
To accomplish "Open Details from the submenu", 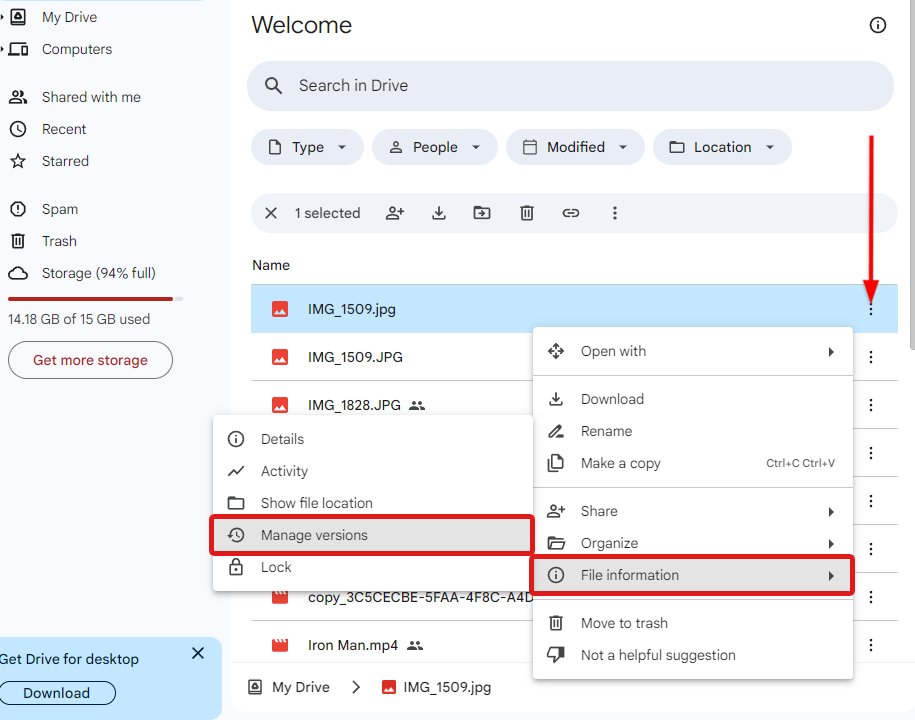I will (373, 439).
